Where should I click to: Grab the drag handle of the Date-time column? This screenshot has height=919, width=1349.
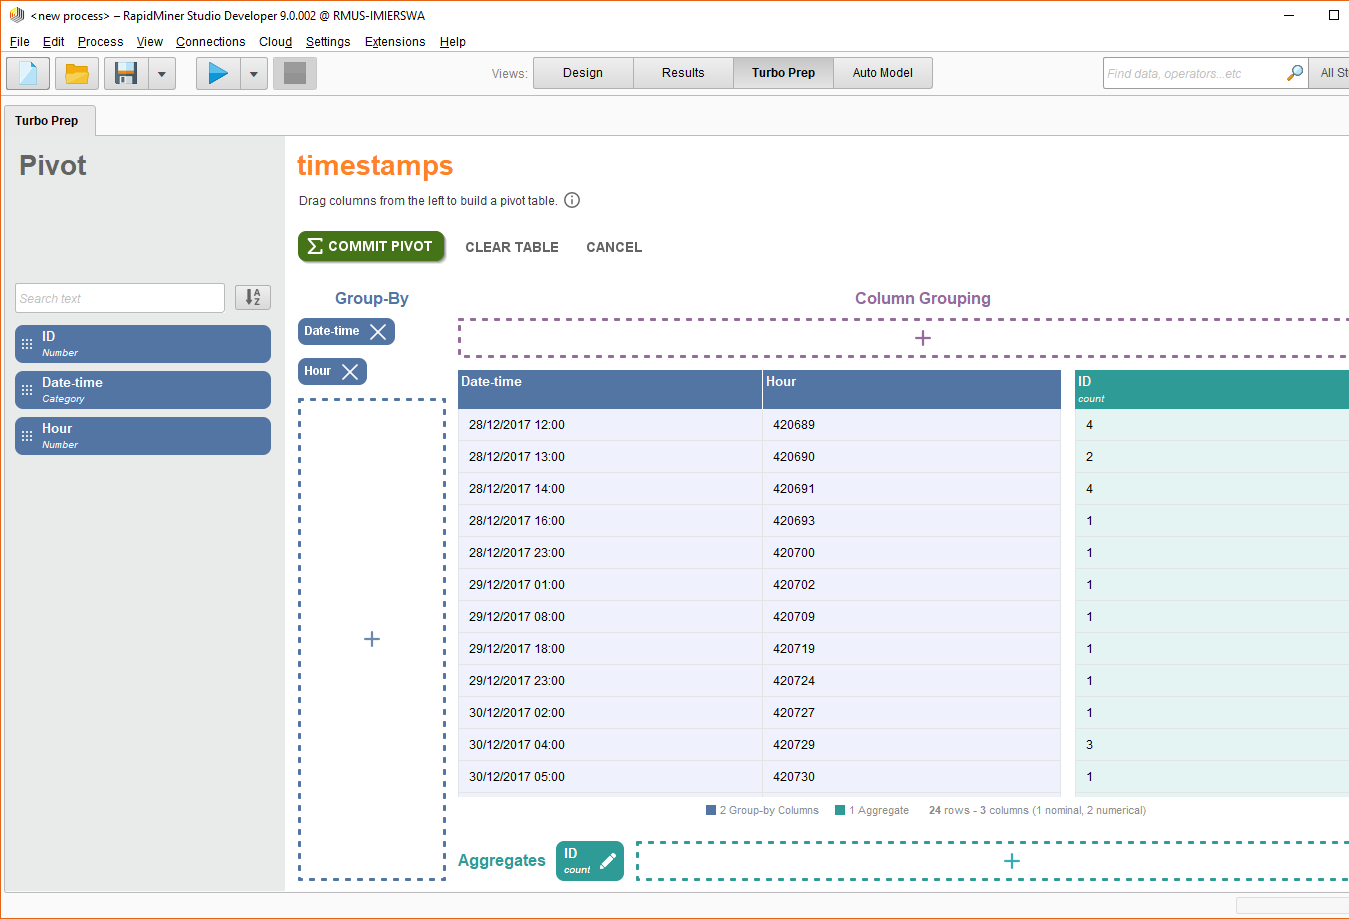click(27, 390)
